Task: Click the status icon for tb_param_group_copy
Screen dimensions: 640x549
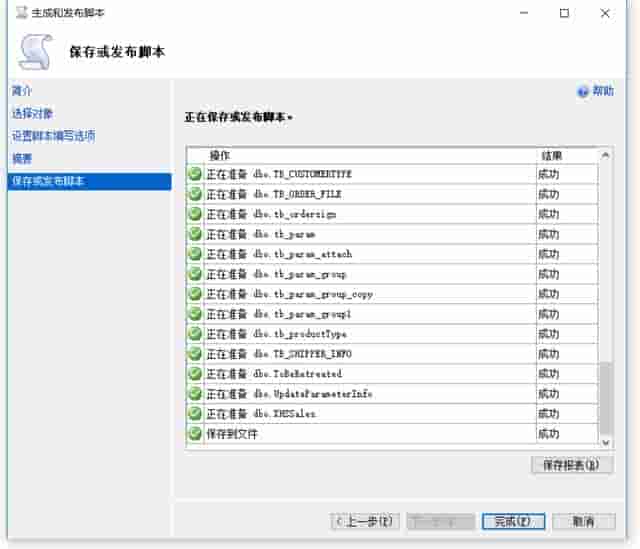Action: coord(195,294)
